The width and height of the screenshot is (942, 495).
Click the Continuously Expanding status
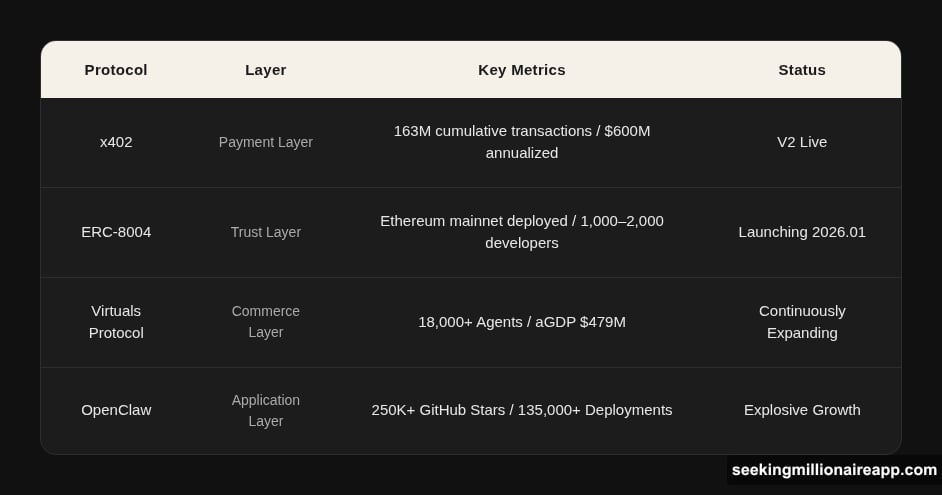[x=802, y=322]
